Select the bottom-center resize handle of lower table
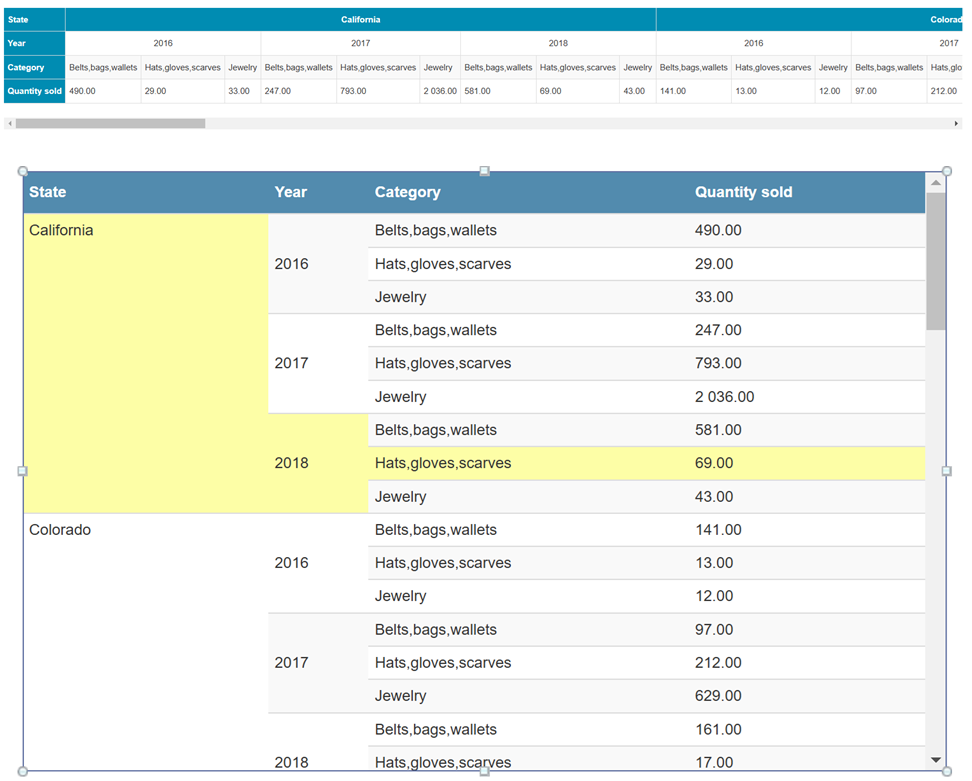Viewport: 972px width, 781px height. [485, 771]
